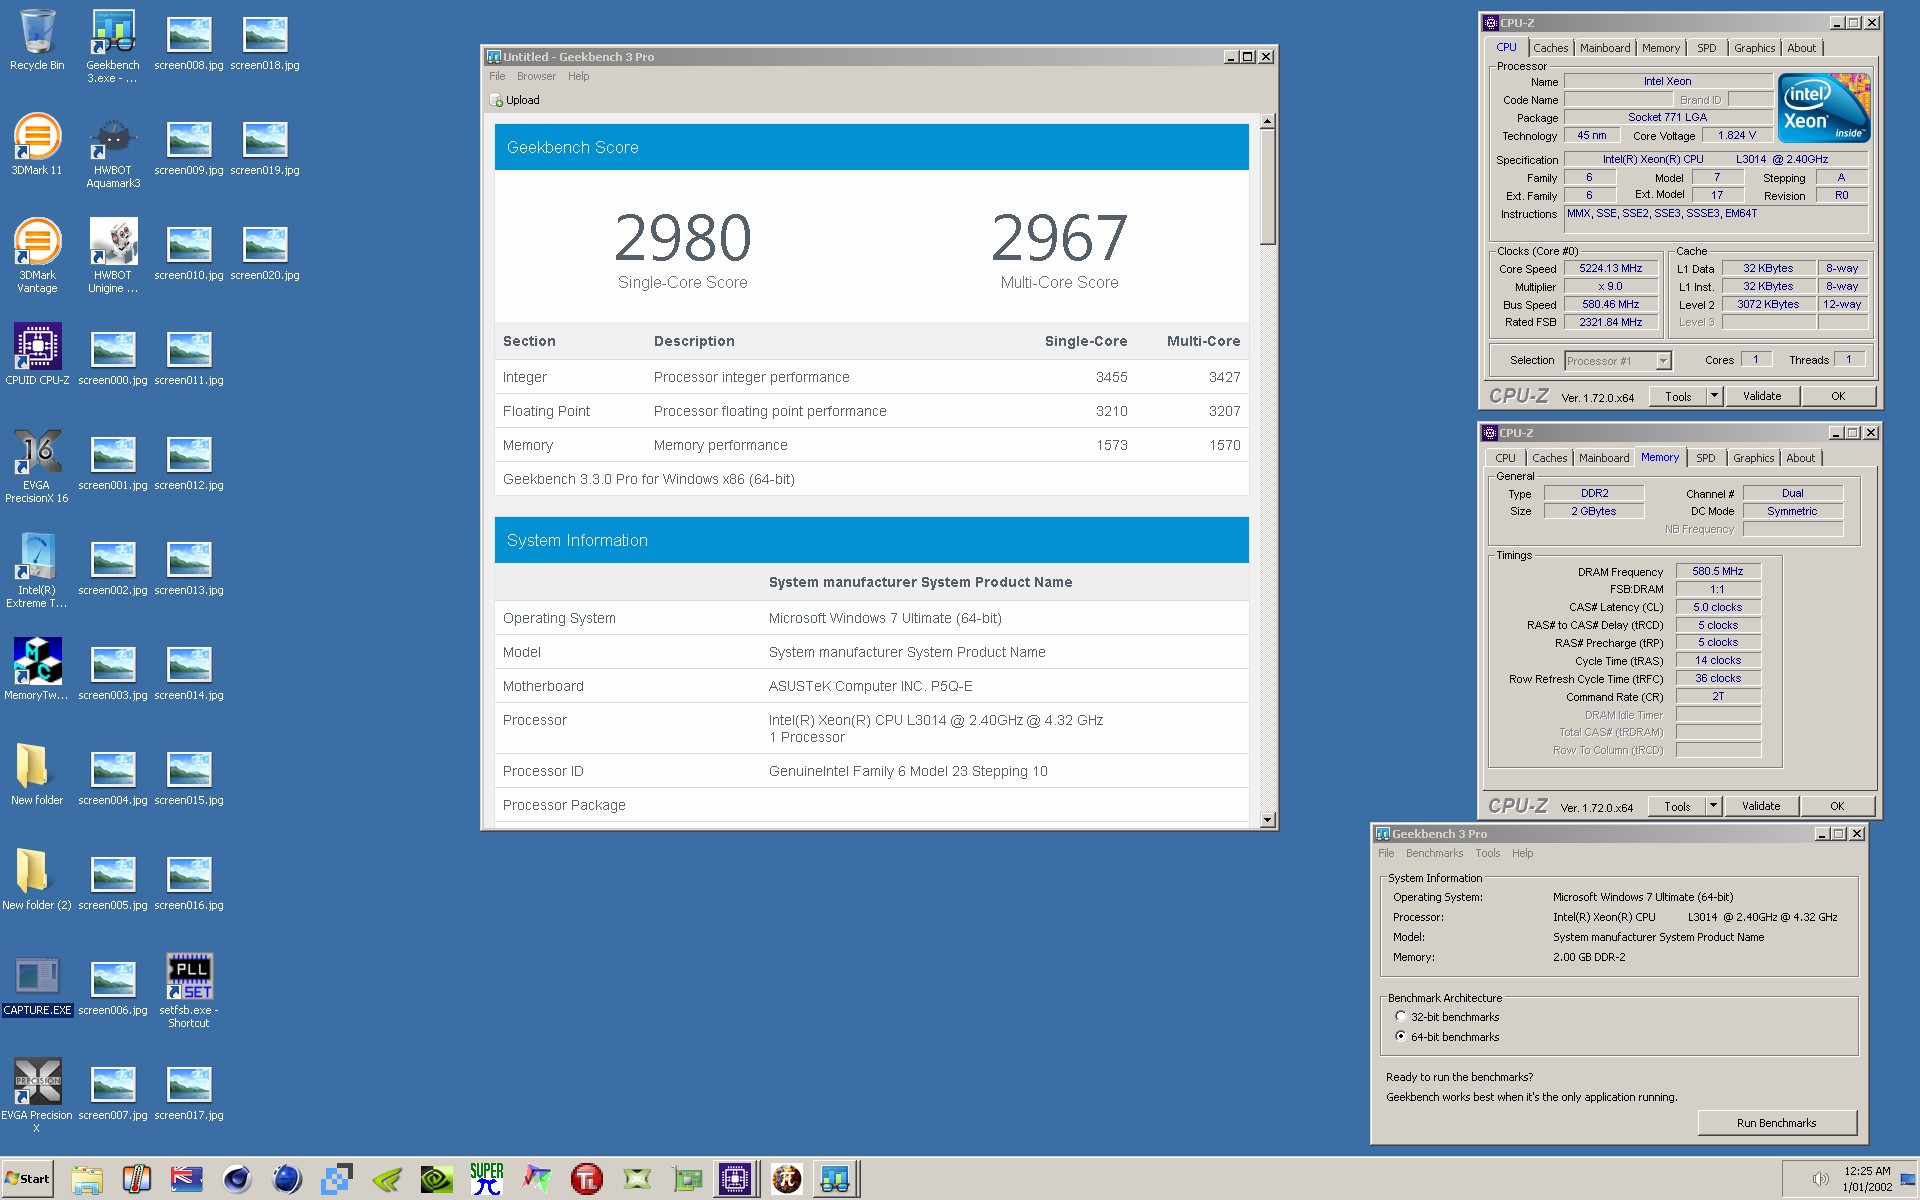
Task: Click scroll up arrow in Geekbench results
Action: 1268,122
